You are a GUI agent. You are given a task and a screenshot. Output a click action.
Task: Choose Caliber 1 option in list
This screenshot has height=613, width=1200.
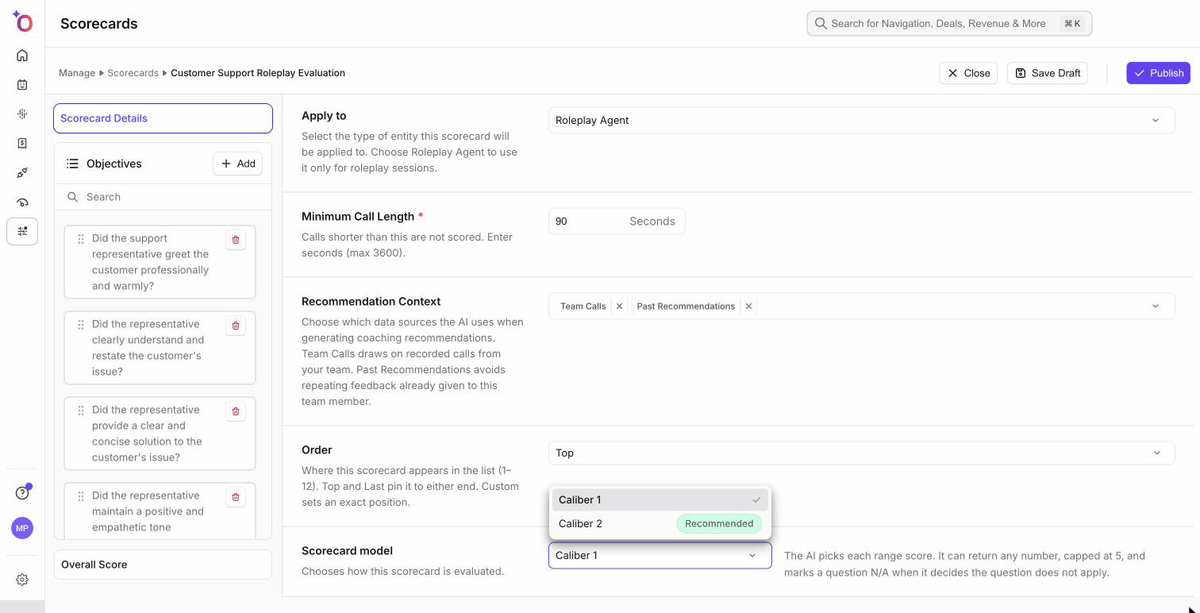pos(660,499)
